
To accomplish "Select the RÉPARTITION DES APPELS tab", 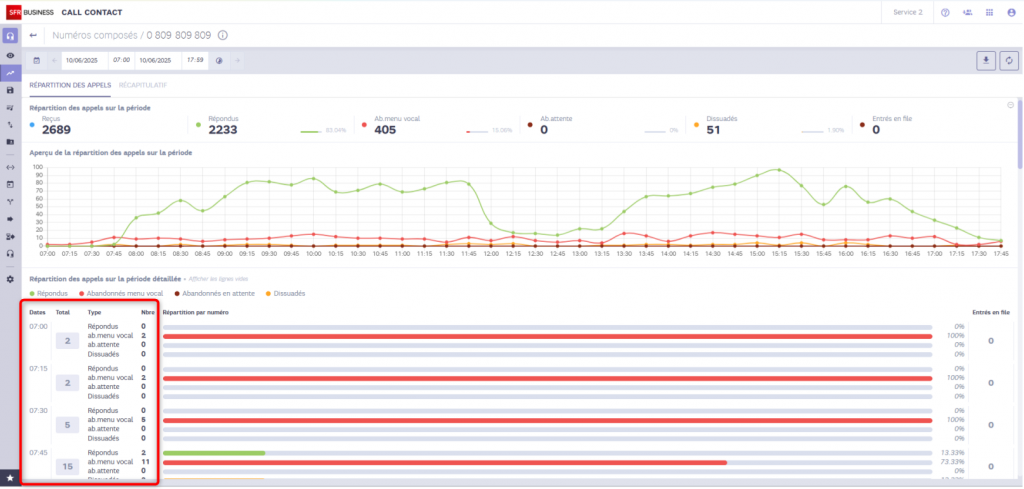I will click(71, 86).
